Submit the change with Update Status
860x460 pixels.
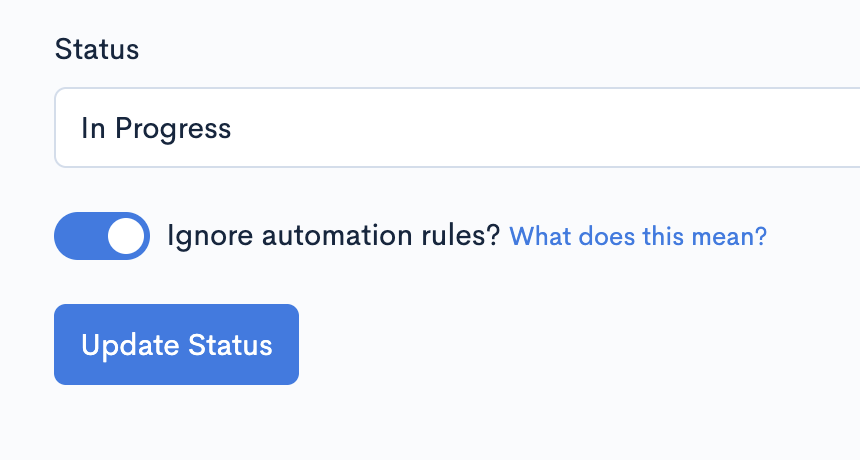point(176,344)
